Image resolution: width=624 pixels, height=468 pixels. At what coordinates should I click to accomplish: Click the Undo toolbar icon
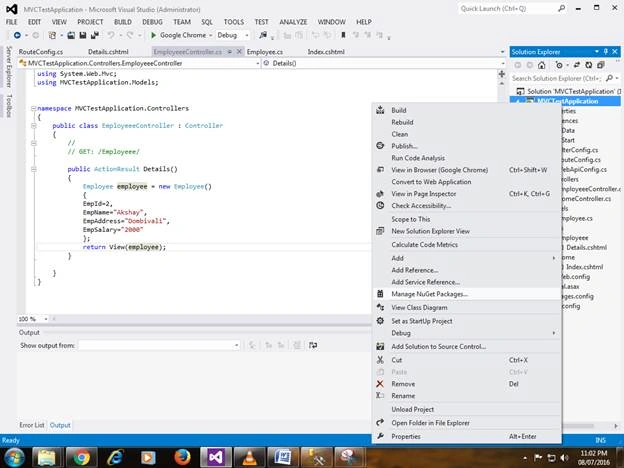(x=111, y=35)
